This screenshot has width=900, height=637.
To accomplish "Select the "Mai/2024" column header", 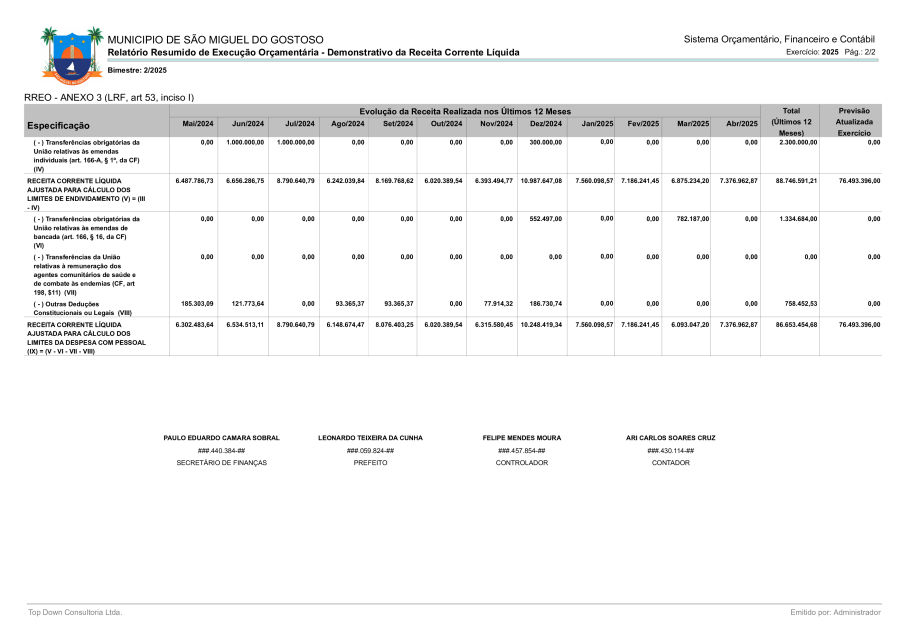I will [x=197, y=123].
